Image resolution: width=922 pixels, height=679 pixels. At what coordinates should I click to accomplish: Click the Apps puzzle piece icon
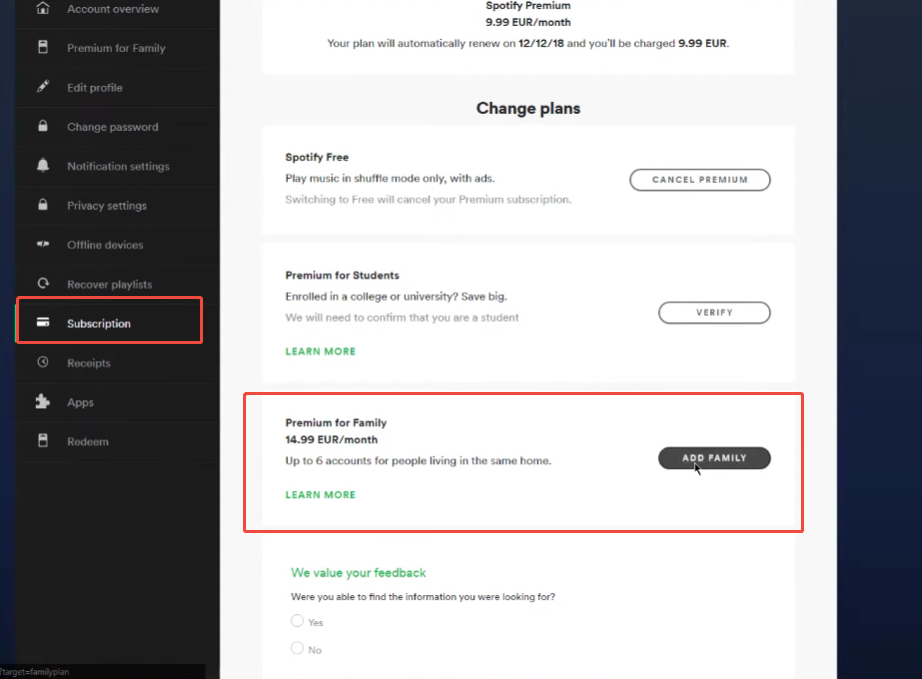42,402
